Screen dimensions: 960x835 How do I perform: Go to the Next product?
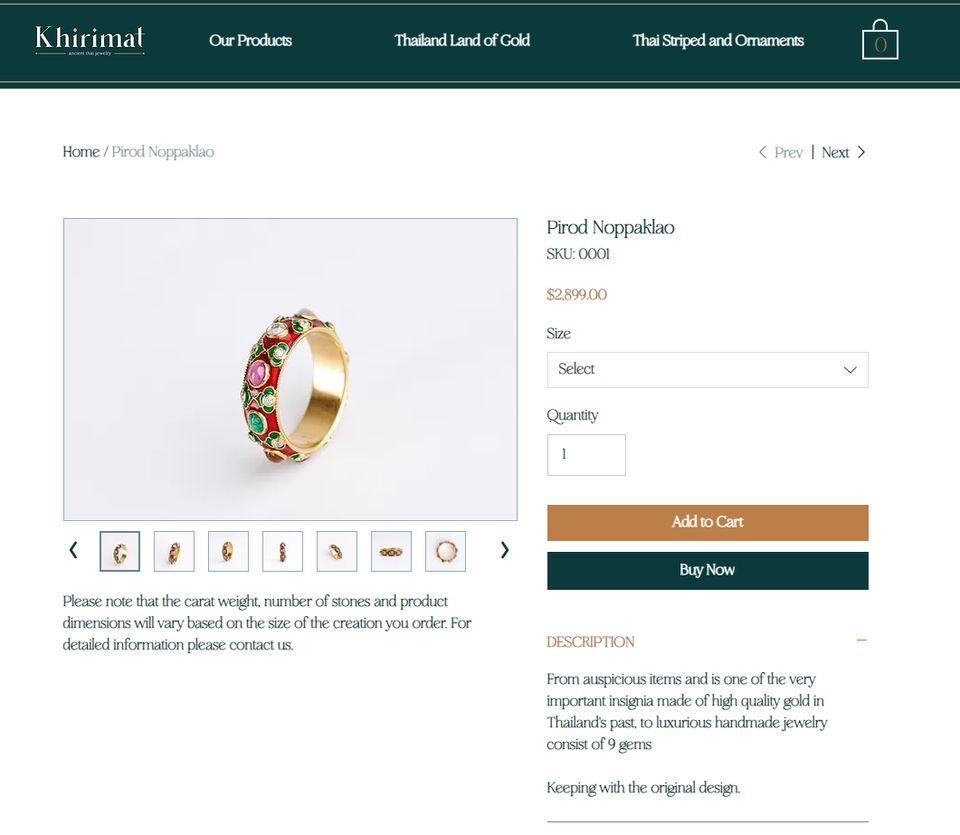(844, 153)
